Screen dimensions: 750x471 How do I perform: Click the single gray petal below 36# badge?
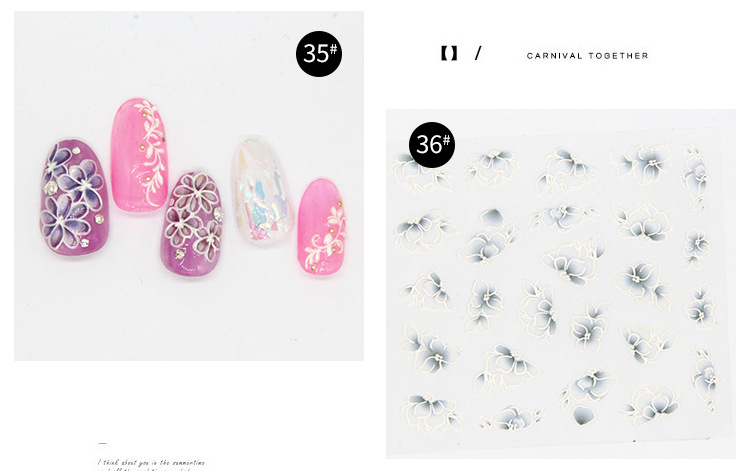[492, 218]
